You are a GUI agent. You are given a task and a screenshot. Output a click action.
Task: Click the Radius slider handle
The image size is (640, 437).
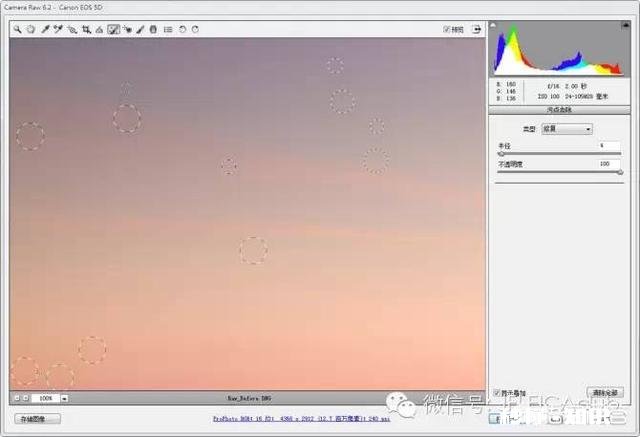(501, 154)
